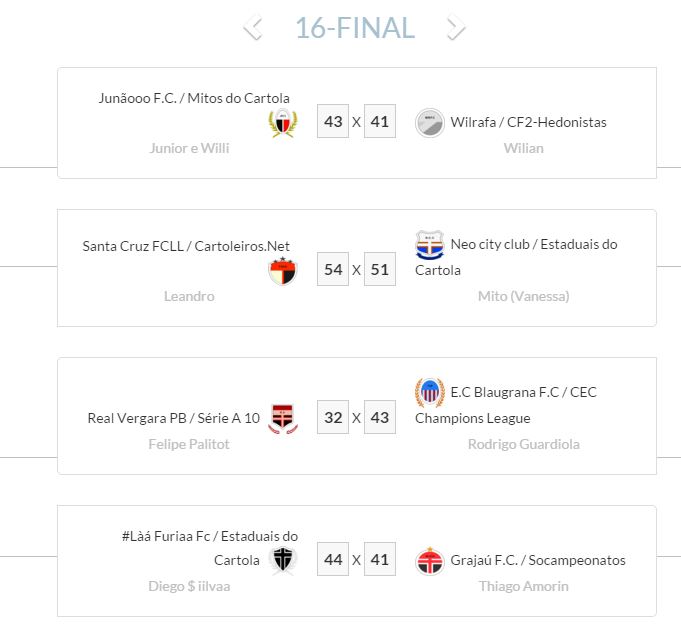Click owner name Mito (Vanessa)

point(523,296)
